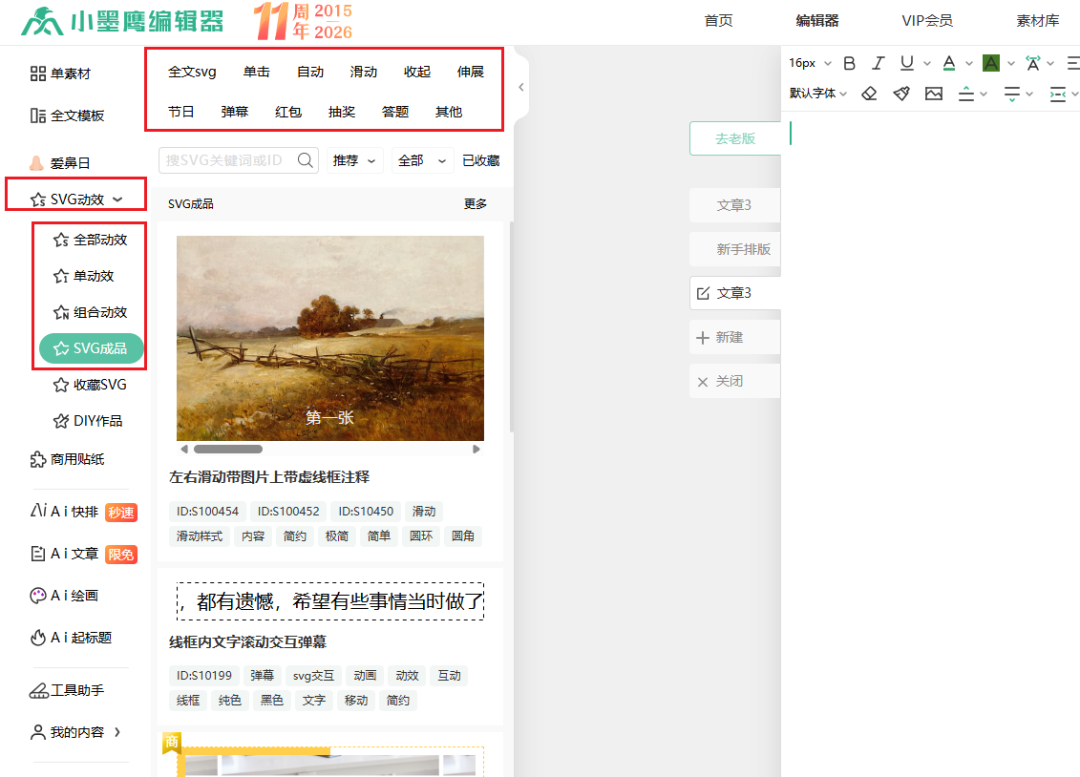Click the image carousel right arrow
Viewport: 1080px width, 777px height.
coord(476,449)
